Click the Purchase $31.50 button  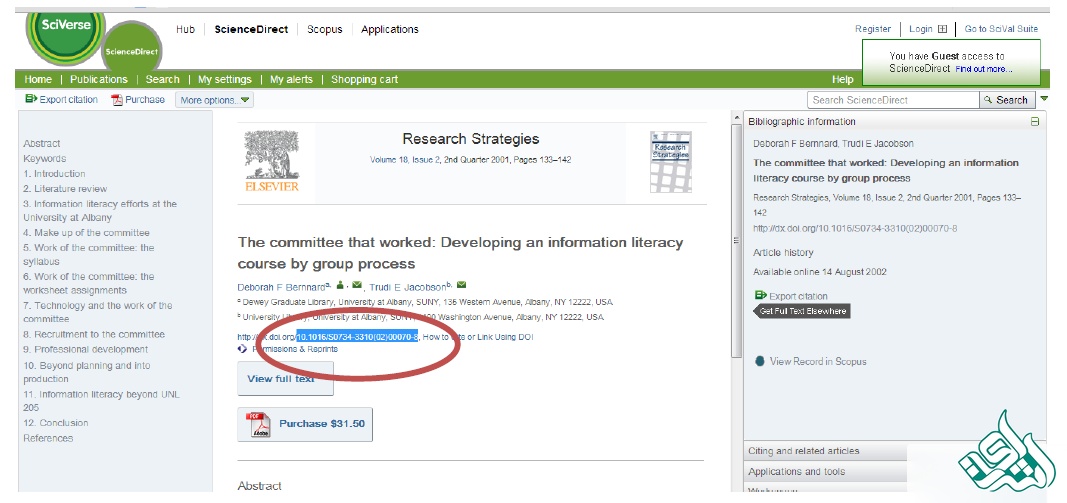coord(305,424)
